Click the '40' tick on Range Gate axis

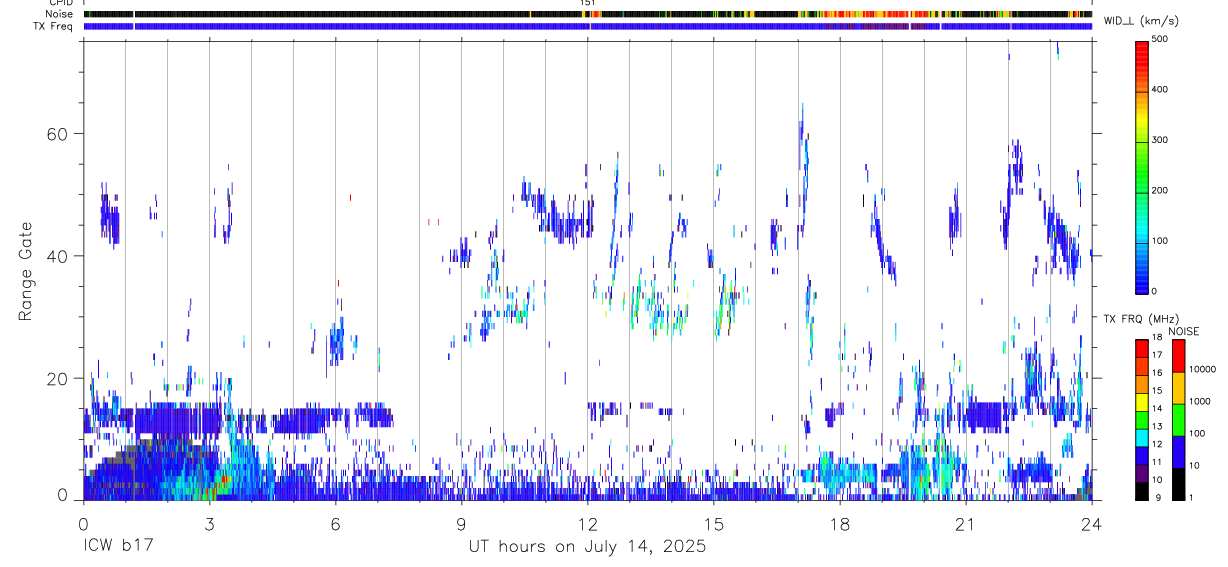tap(58, 256)
